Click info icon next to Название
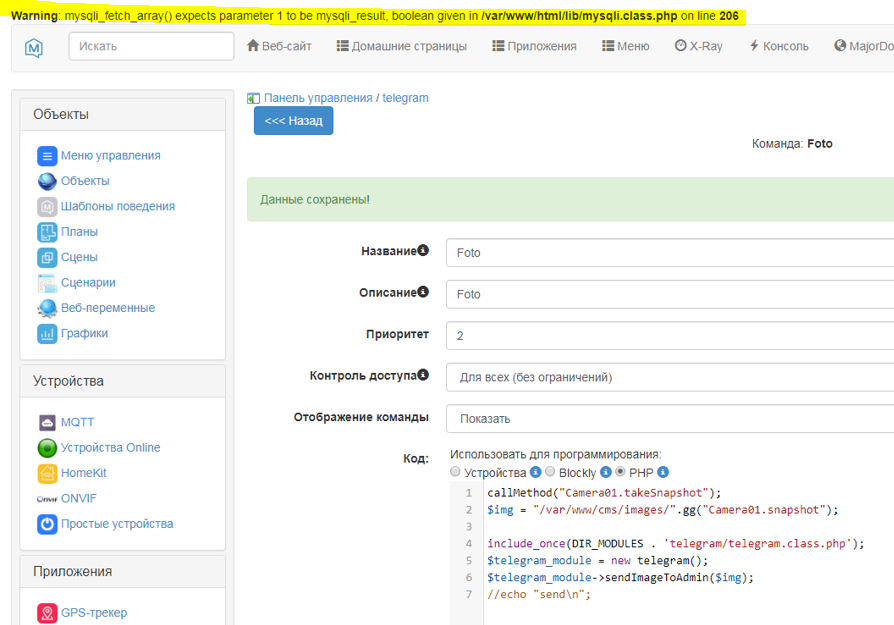The width and height of the screenshot is (894, 625). [423, 251]
